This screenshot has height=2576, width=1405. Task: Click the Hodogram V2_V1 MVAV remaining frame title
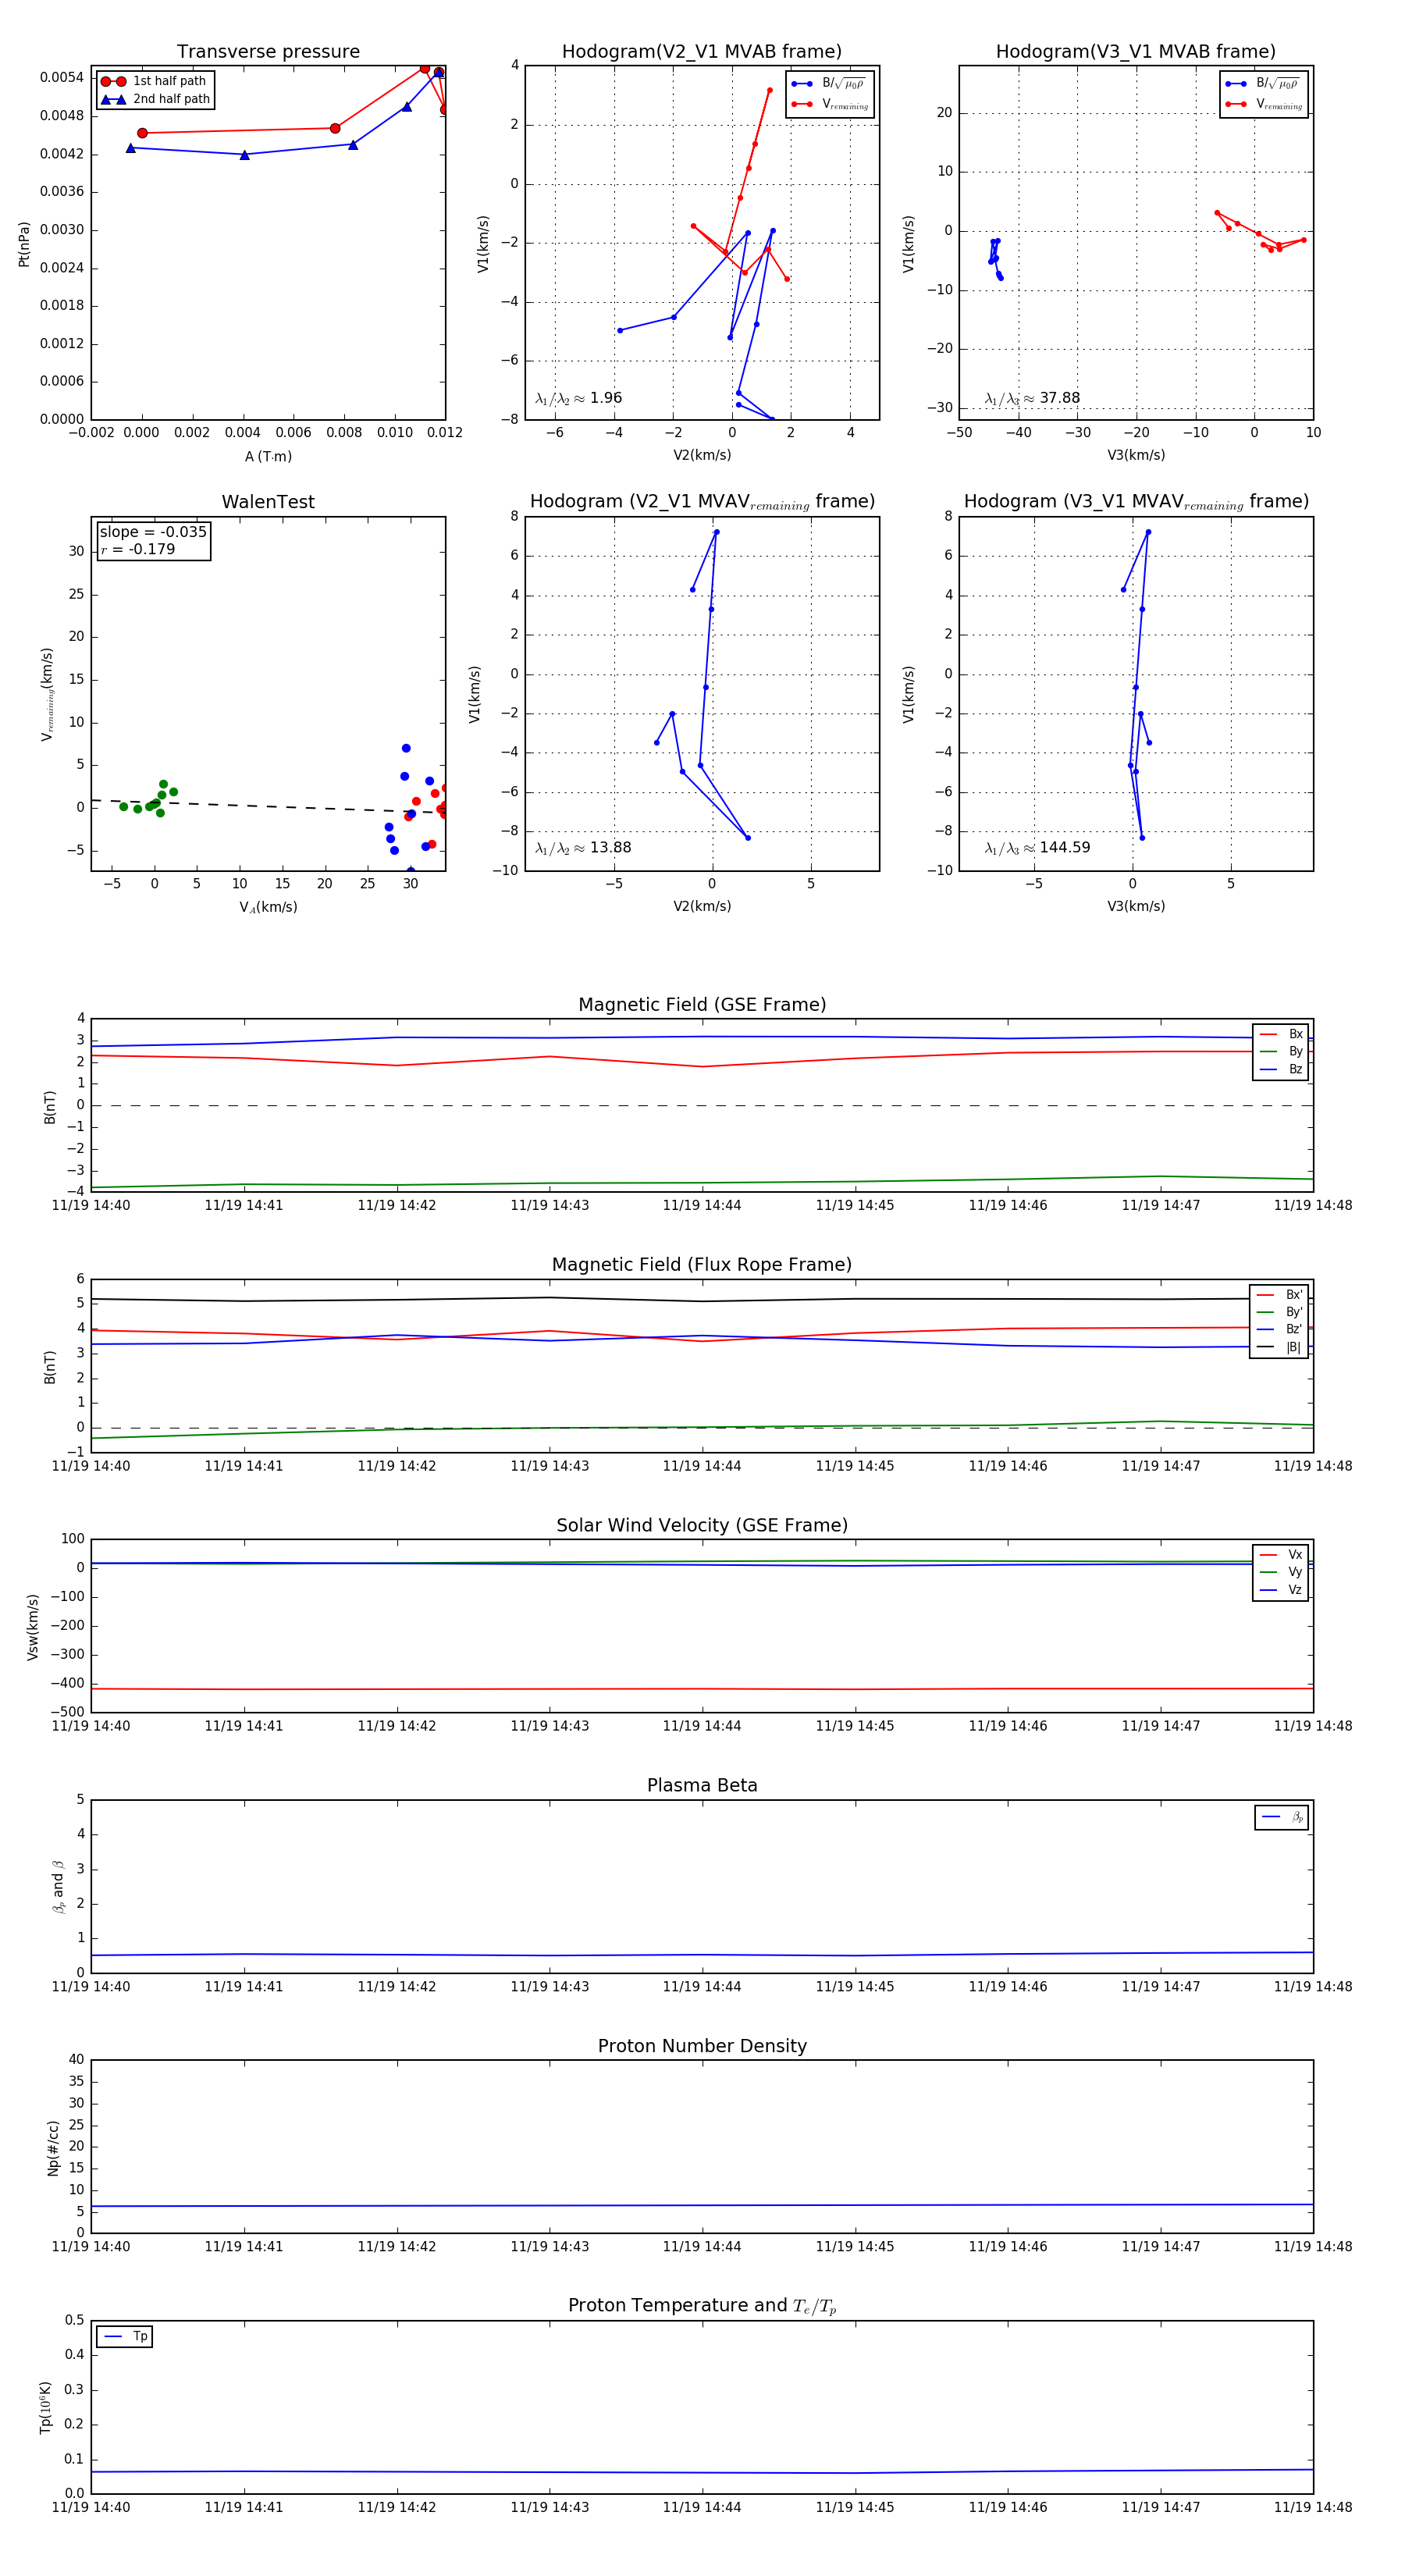702,502
